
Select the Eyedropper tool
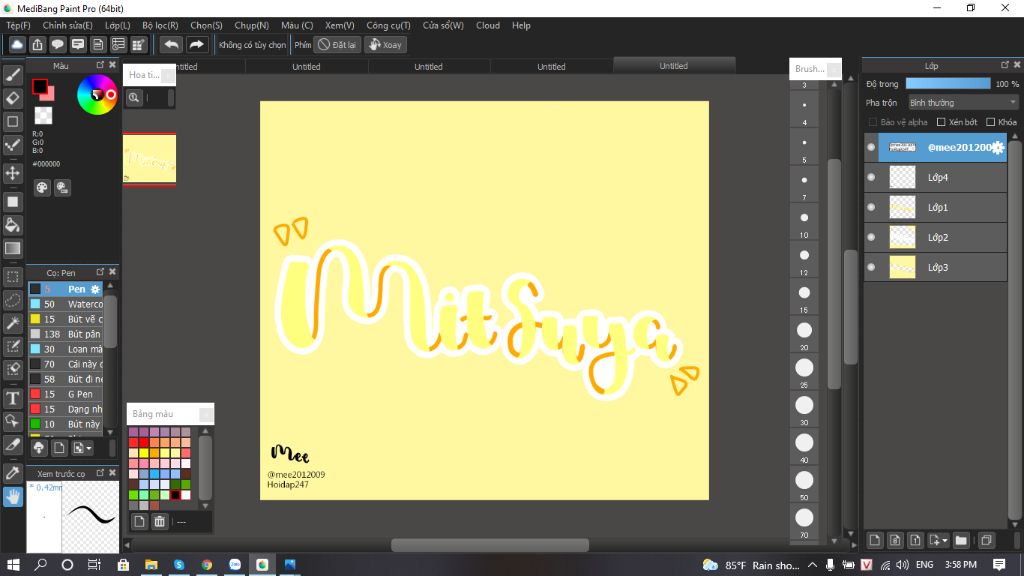12,473
